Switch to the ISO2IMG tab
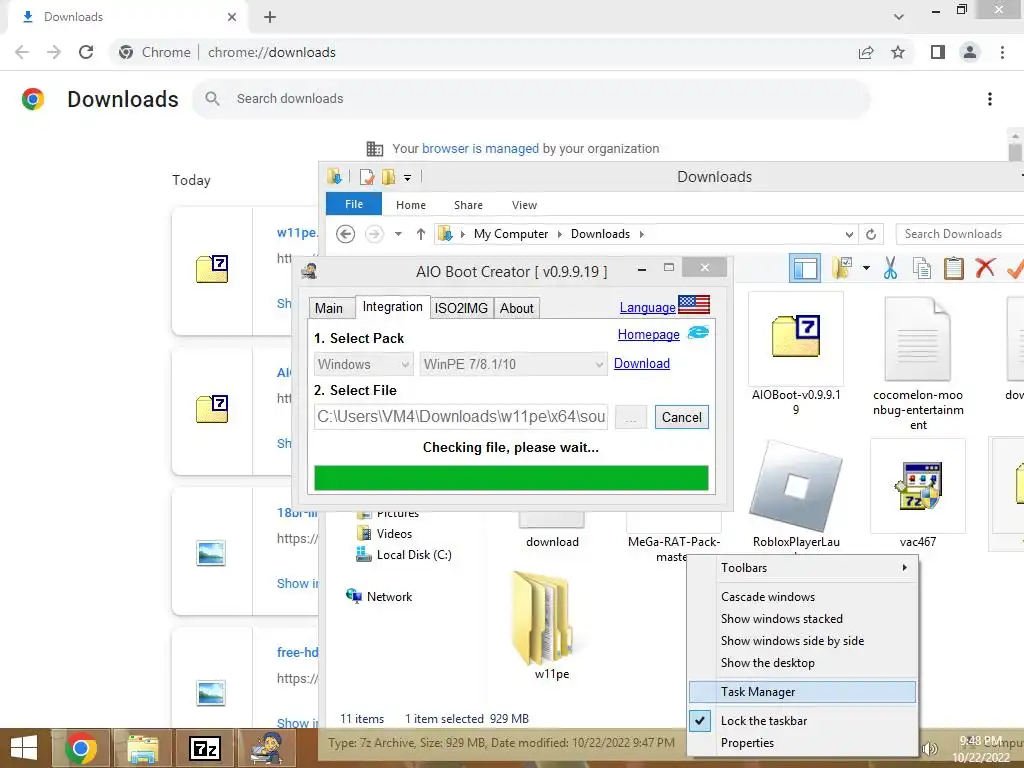The height and width of the screenshot is (768, 1024). click(461, 308)
